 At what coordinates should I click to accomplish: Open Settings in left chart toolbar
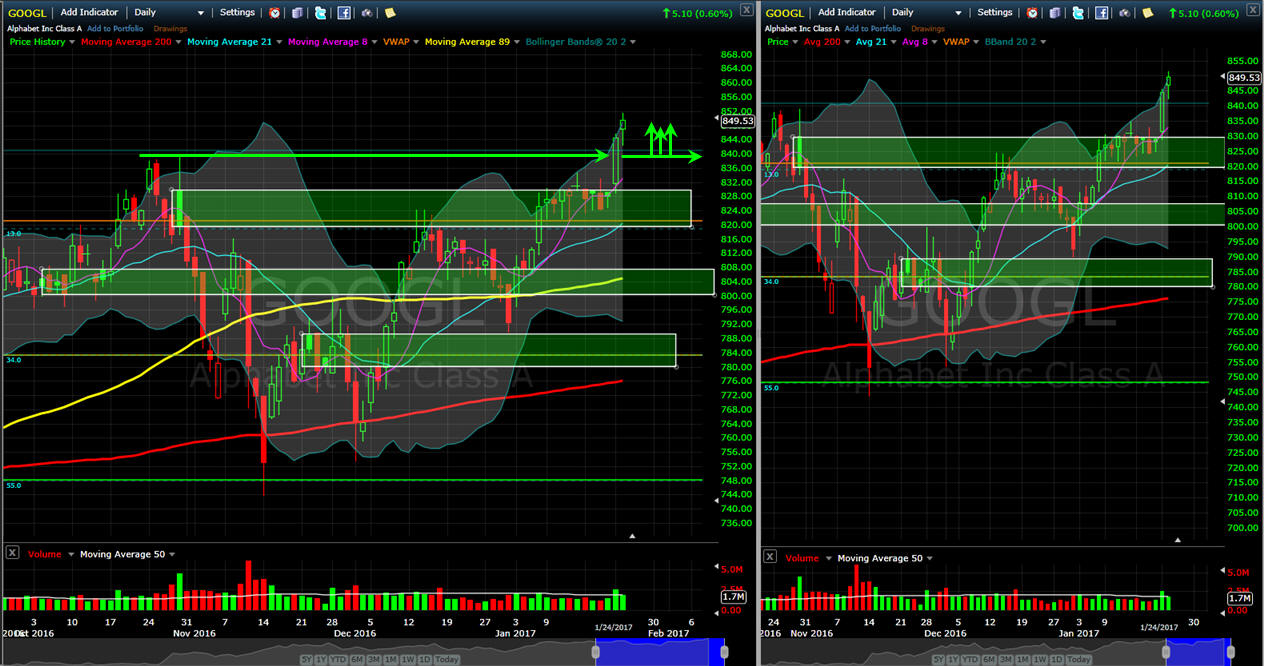tap(237, 13)
